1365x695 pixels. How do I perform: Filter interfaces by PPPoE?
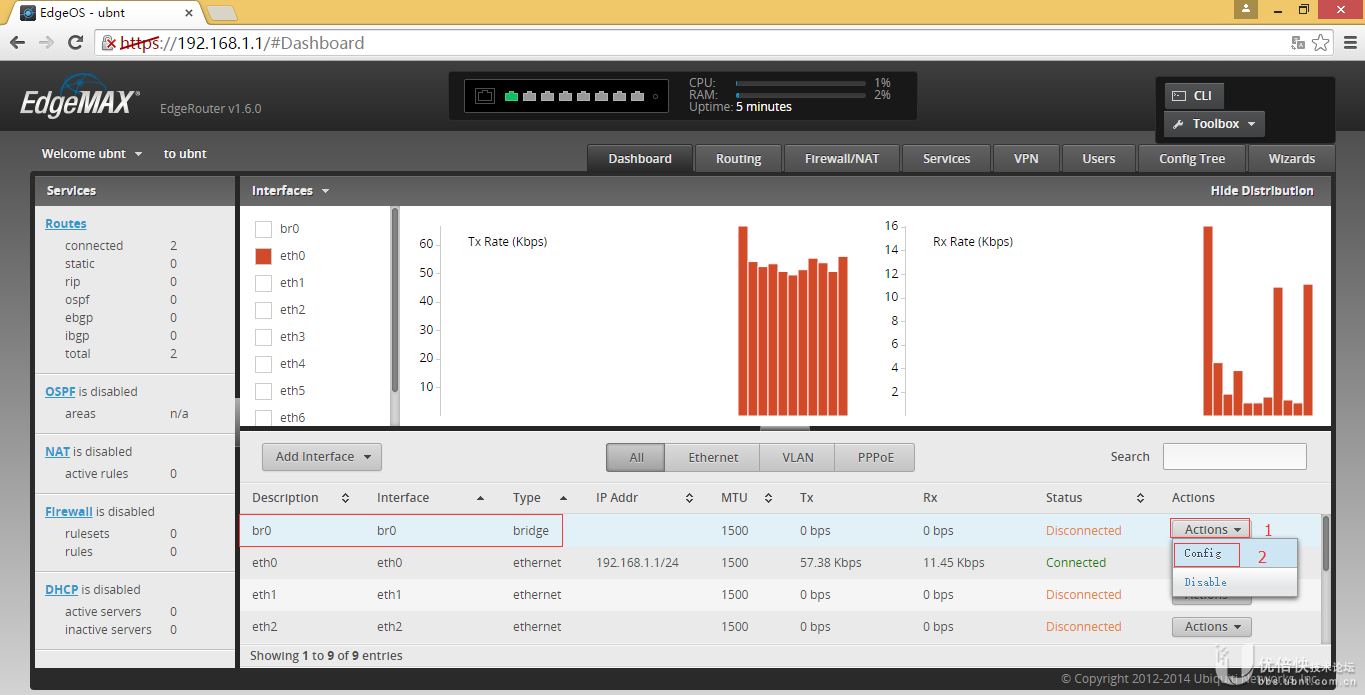pos(875,457)
